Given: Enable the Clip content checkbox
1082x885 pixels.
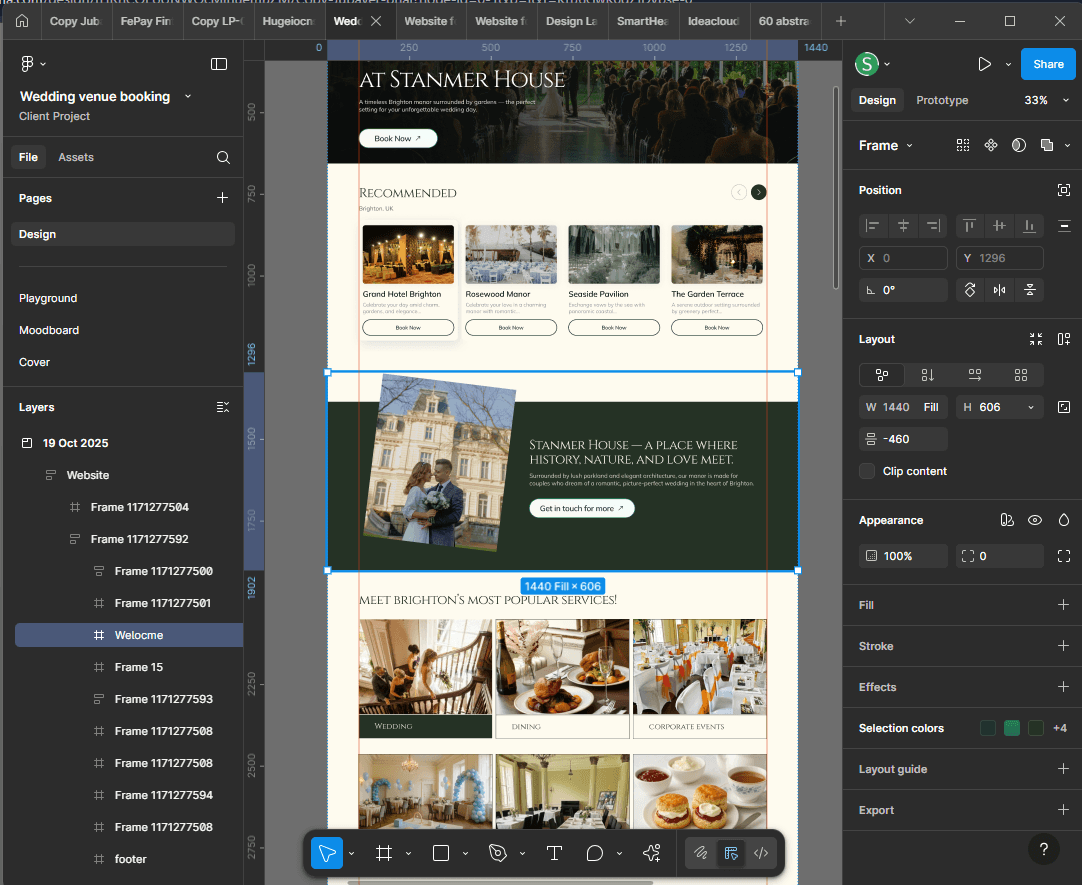Looking at the screenshot, I should (867, 471).
